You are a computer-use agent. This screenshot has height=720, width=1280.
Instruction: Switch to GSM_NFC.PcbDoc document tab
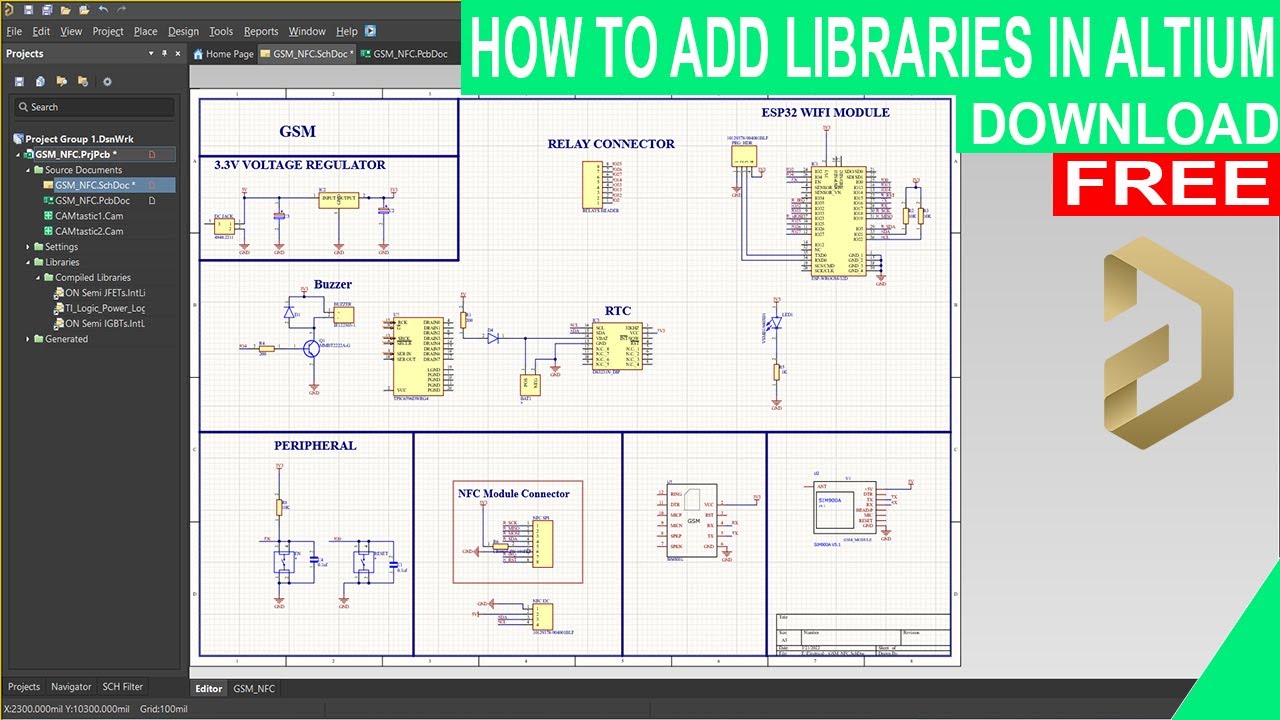[405, 54]
